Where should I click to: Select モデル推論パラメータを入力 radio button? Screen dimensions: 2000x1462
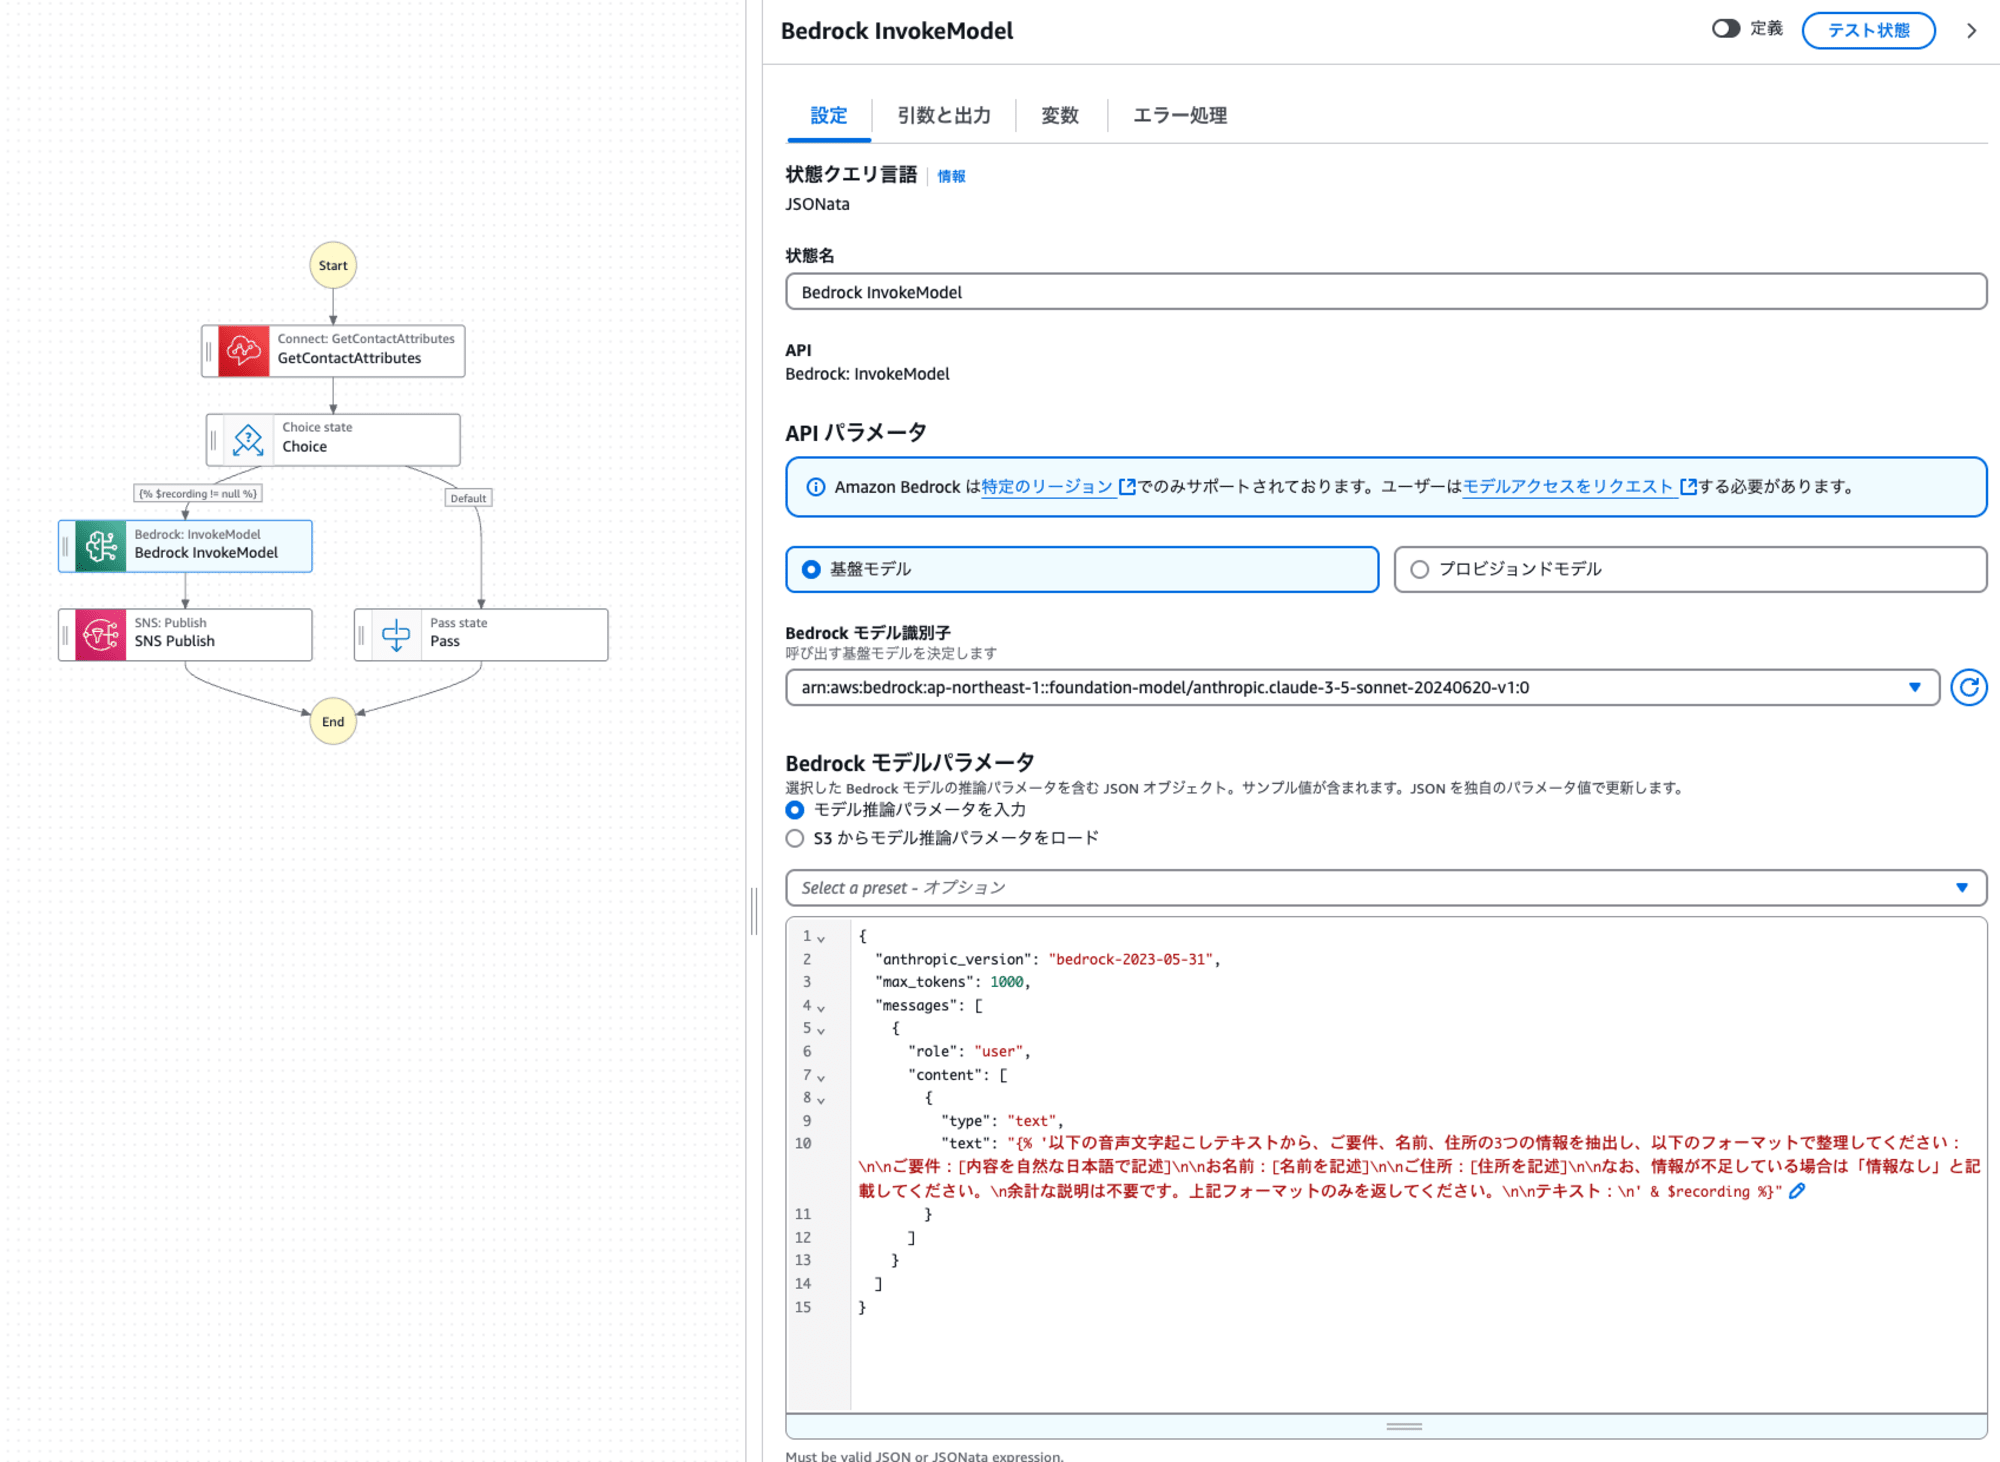pyautogui.click(x=795, y=810)
